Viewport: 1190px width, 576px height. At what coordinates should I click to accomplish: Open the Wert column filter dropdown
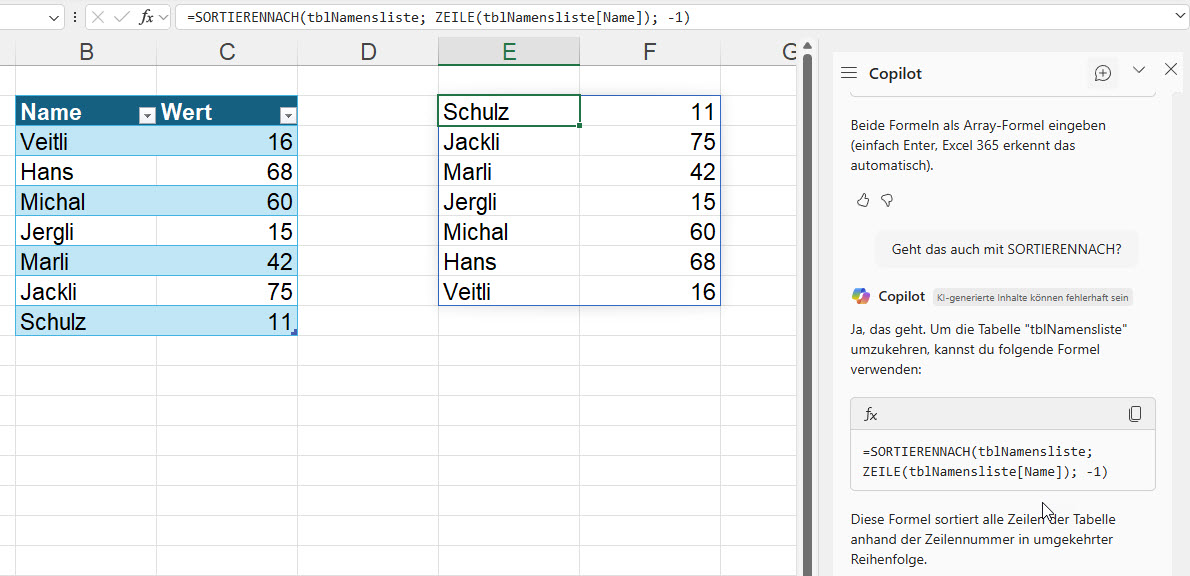tap(287, 115)
